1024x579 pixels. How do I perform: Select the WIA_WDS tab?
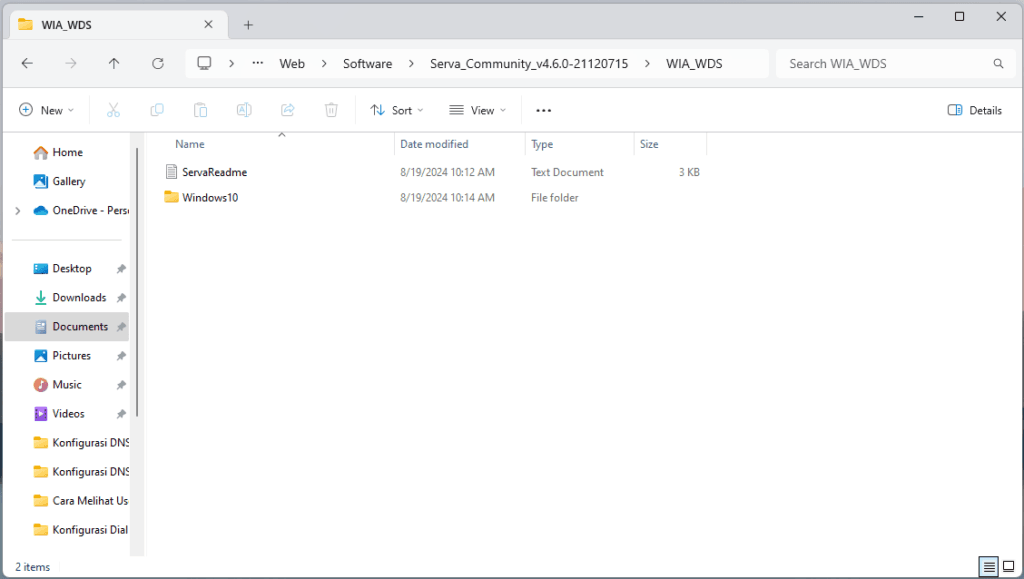click(x=110, y=25)
